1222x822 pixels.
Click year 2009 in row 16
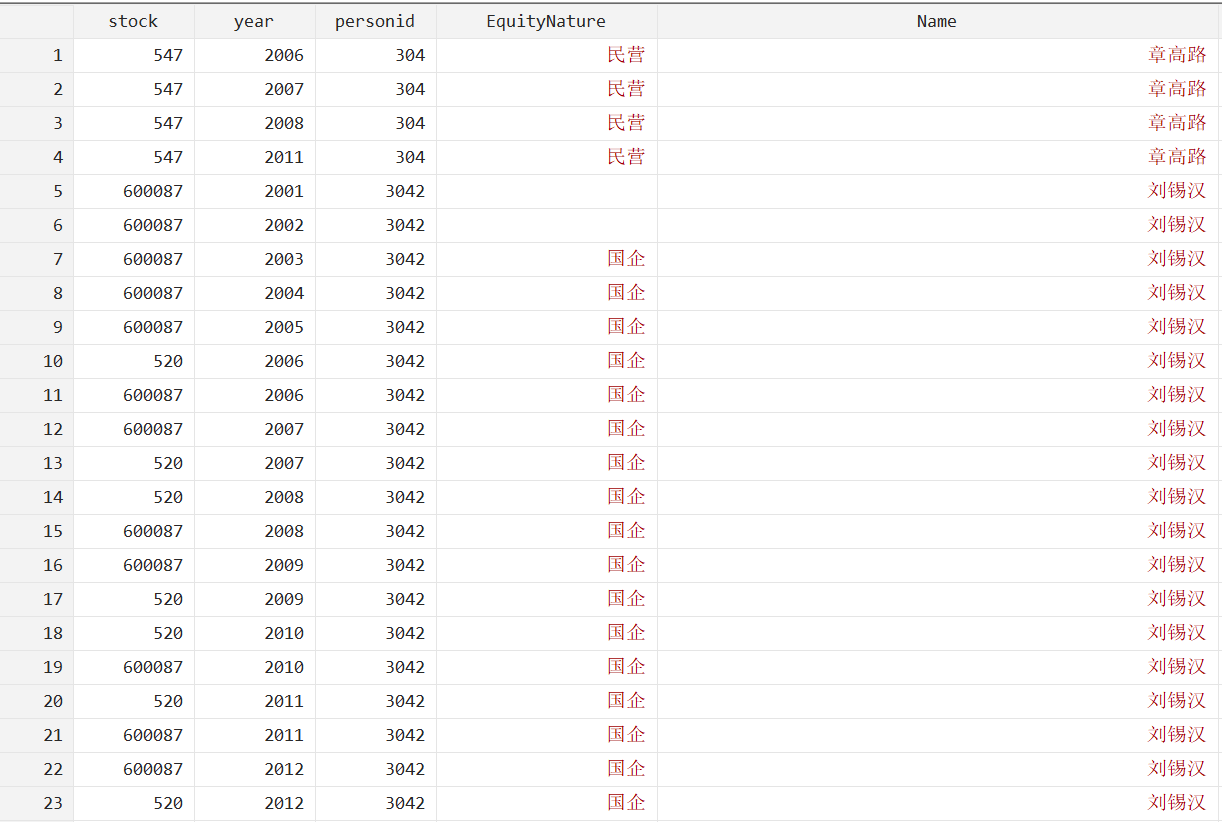284,565
